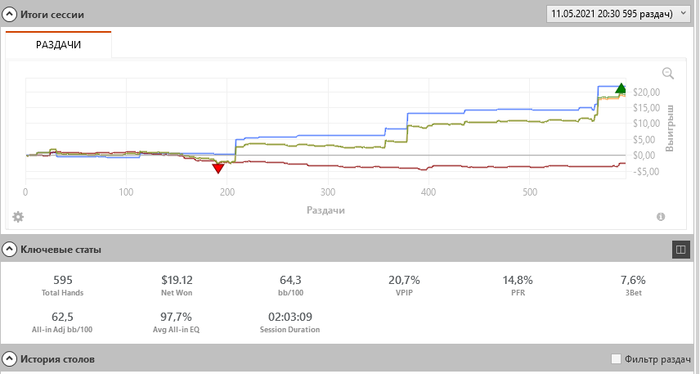Collapse the Ключевые статы section
The height and width of the screenshot is (374, 700).
pos(9,249)
